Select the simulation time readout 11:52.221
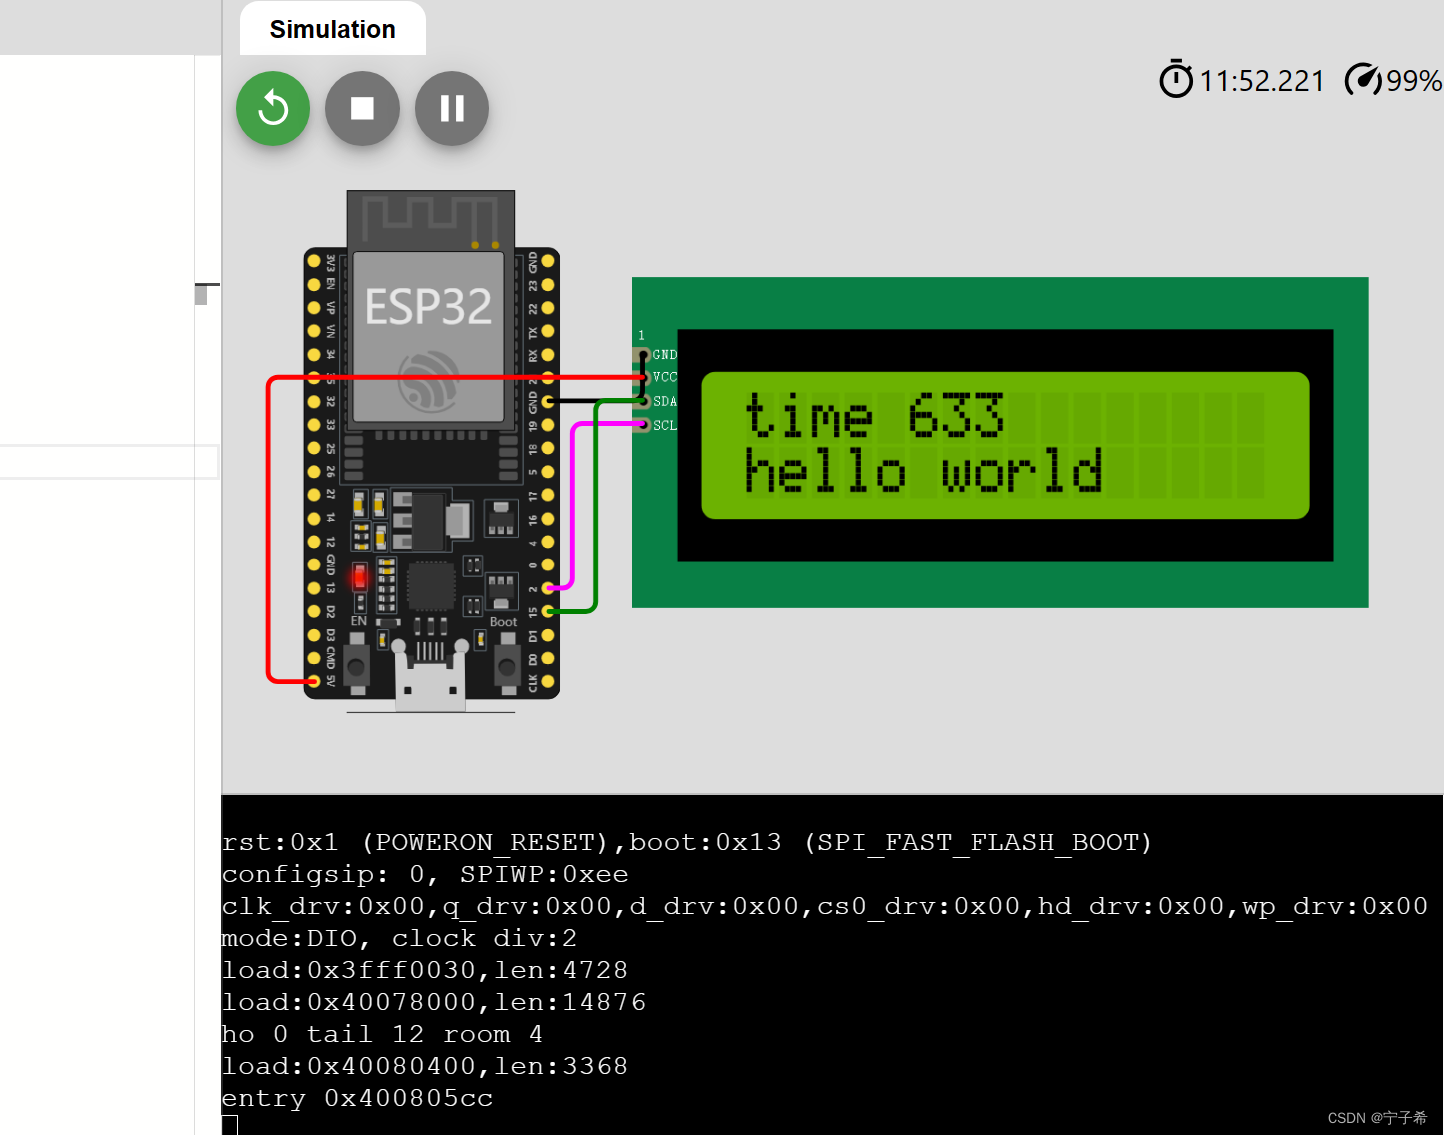 (1262, 80)
